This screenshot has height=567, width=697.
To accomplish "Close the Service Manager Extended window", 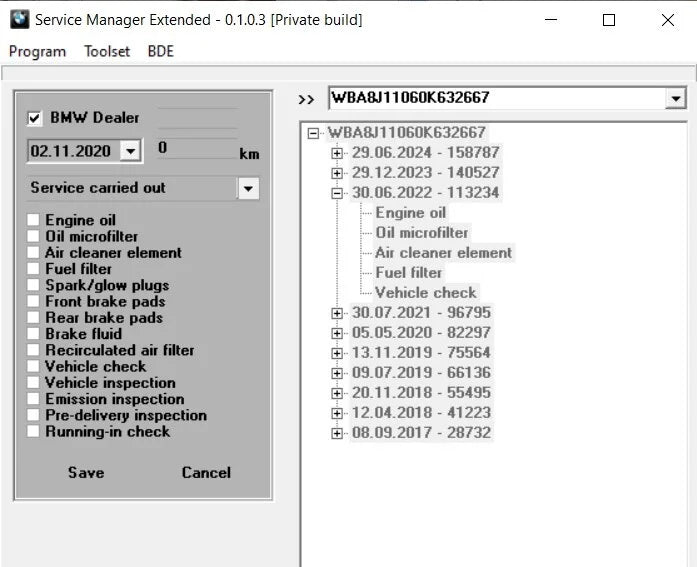I will 668,20.
